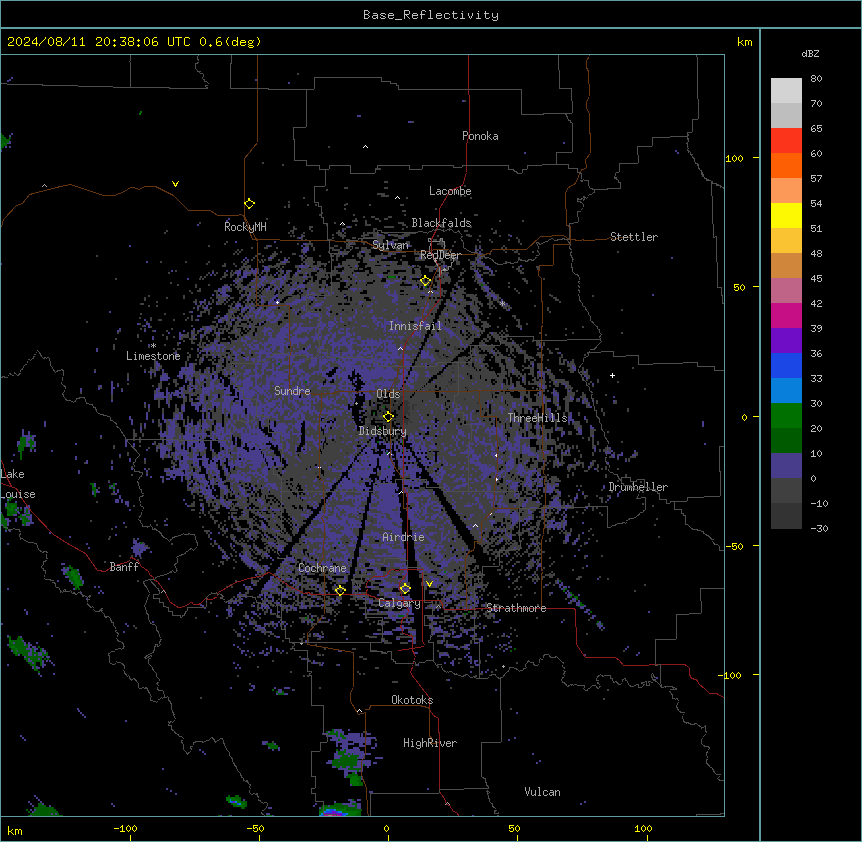Click the Ponoka city label
The width and height of the screenshot is (862, 842).
click(x=480, y=136)
